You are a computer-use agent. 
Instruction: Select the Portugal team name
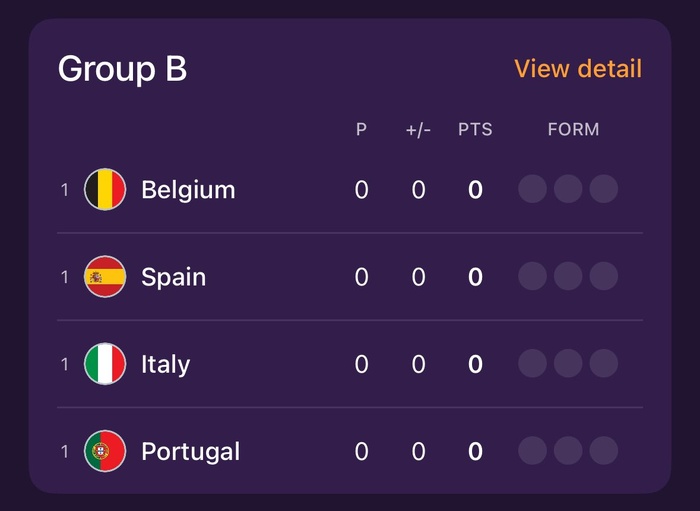(190, 451)
